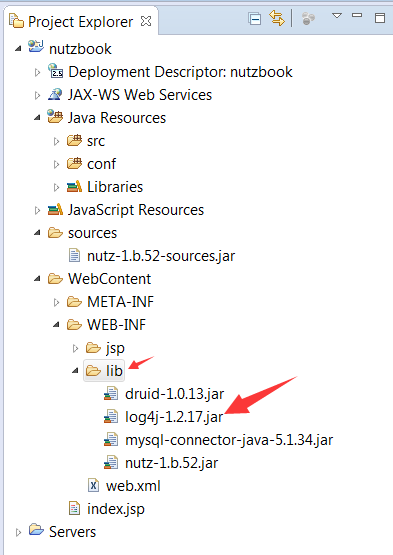
Task: Select the Libraries label
Action: [x=115, y=187]
